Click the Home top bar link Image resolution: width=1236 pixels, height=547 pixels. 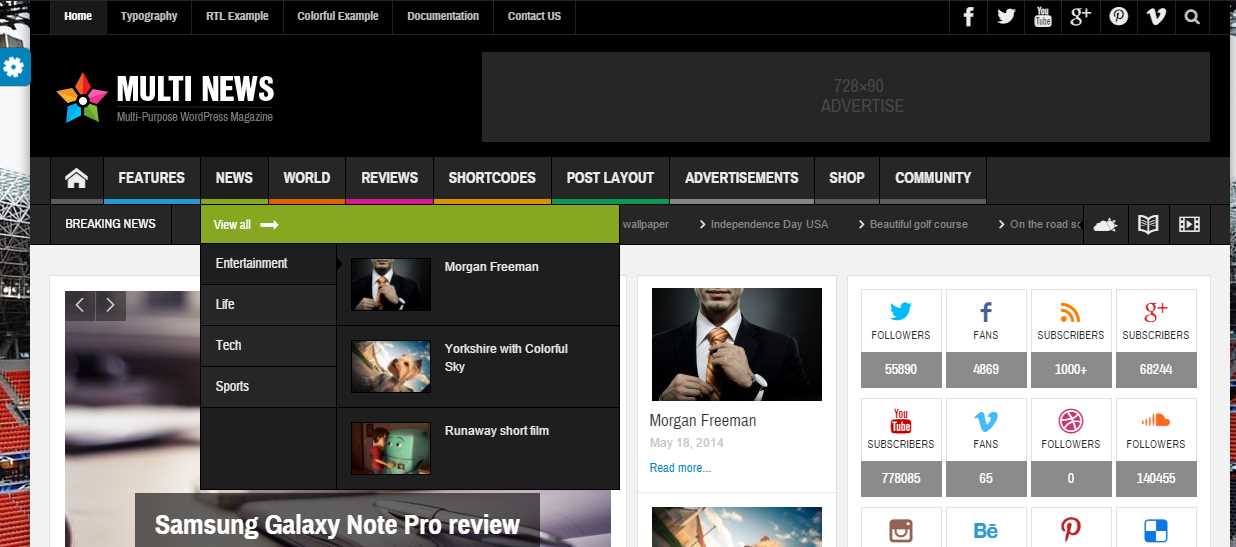[78, 16]
